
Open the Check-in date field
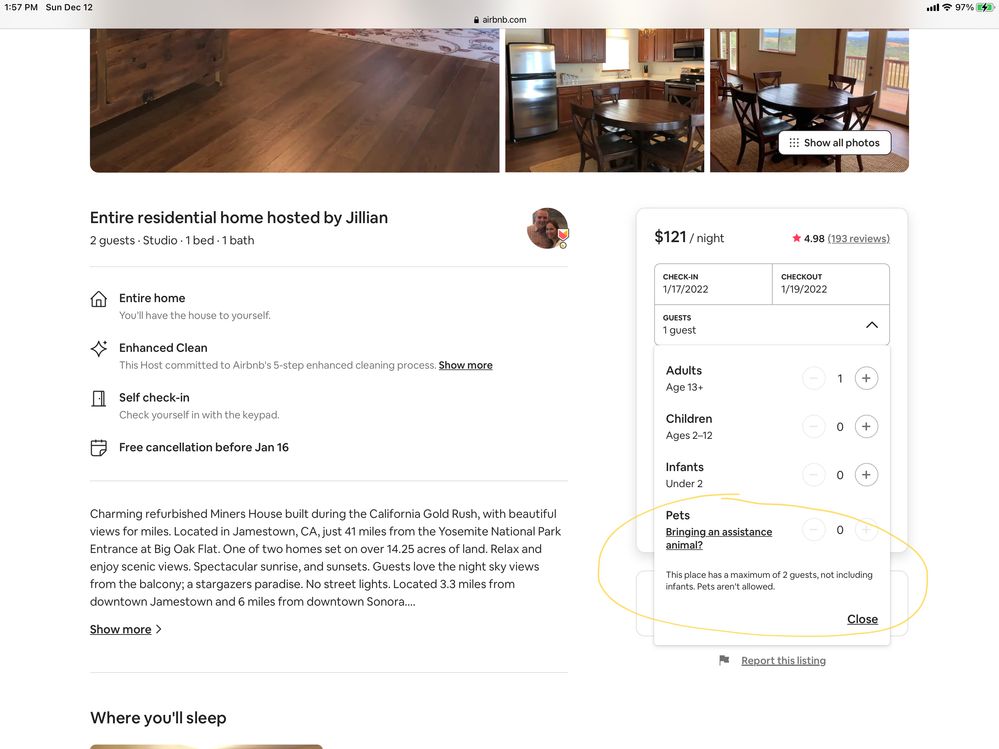click(713, 284)
